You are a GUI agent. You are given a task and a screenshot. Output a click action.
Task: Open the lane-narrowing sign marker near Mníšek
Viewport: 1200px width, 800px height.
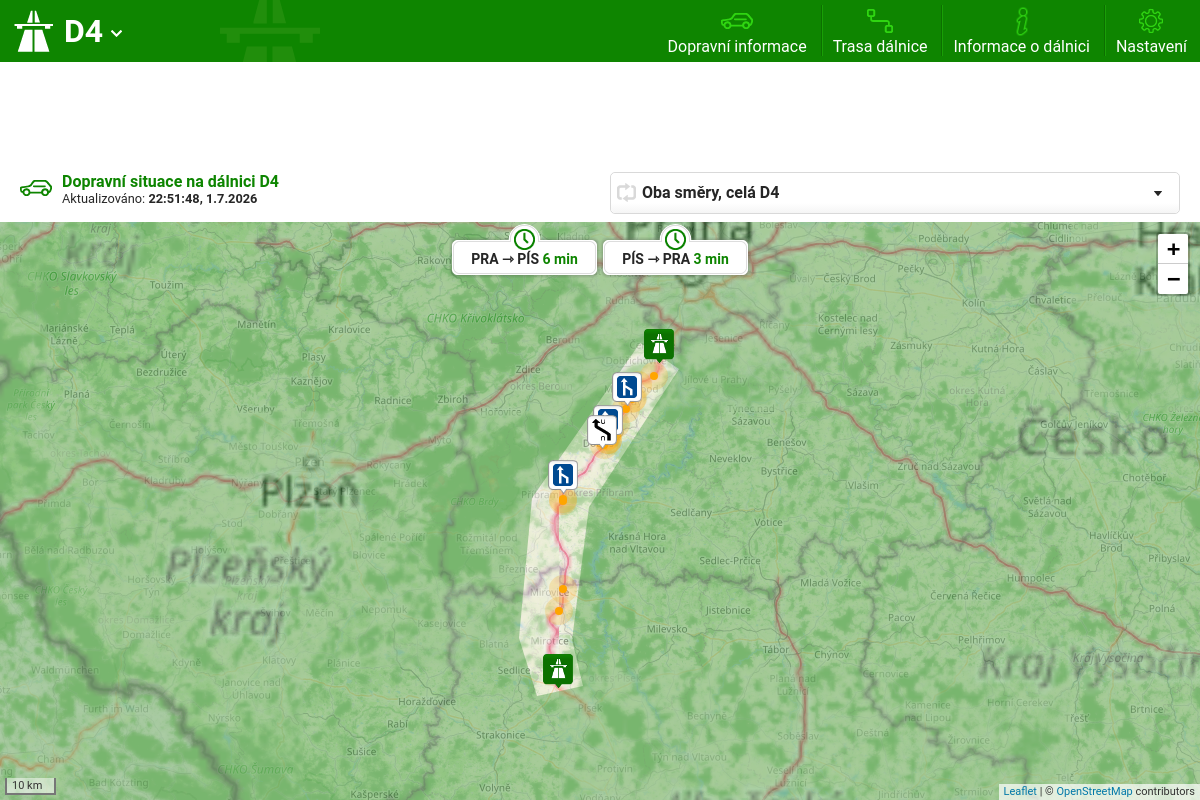[627, 387]
